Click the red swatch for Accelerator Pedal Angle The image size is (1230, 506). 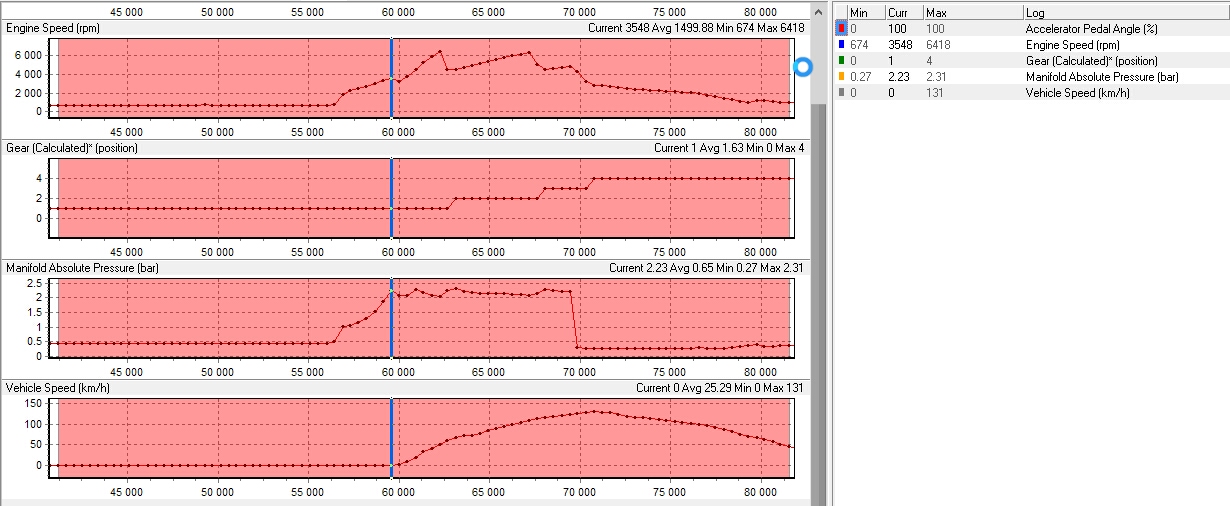click(841, 29)
